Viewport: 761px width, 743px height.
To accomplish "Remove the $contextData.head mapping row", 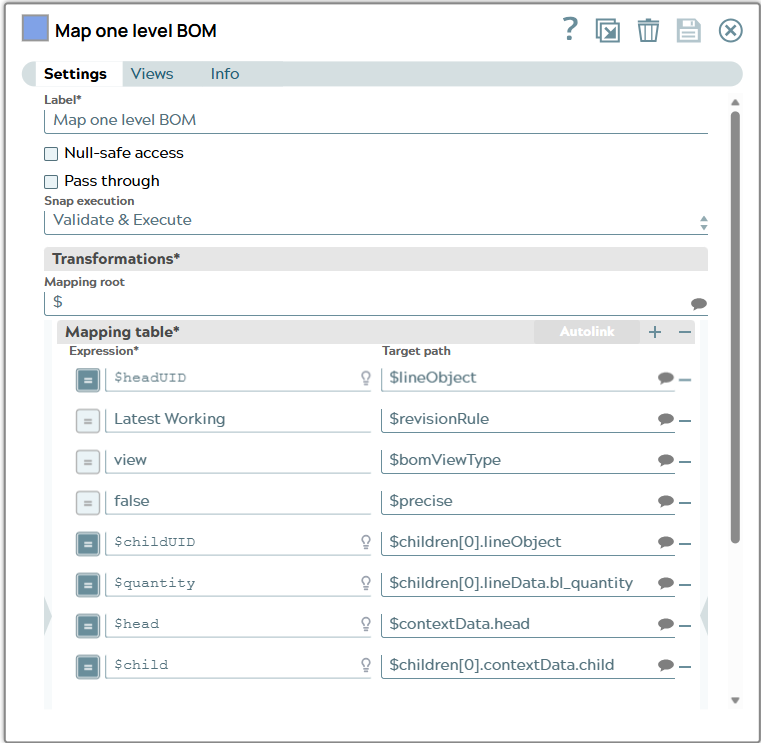I will click(x=685, y=626).
